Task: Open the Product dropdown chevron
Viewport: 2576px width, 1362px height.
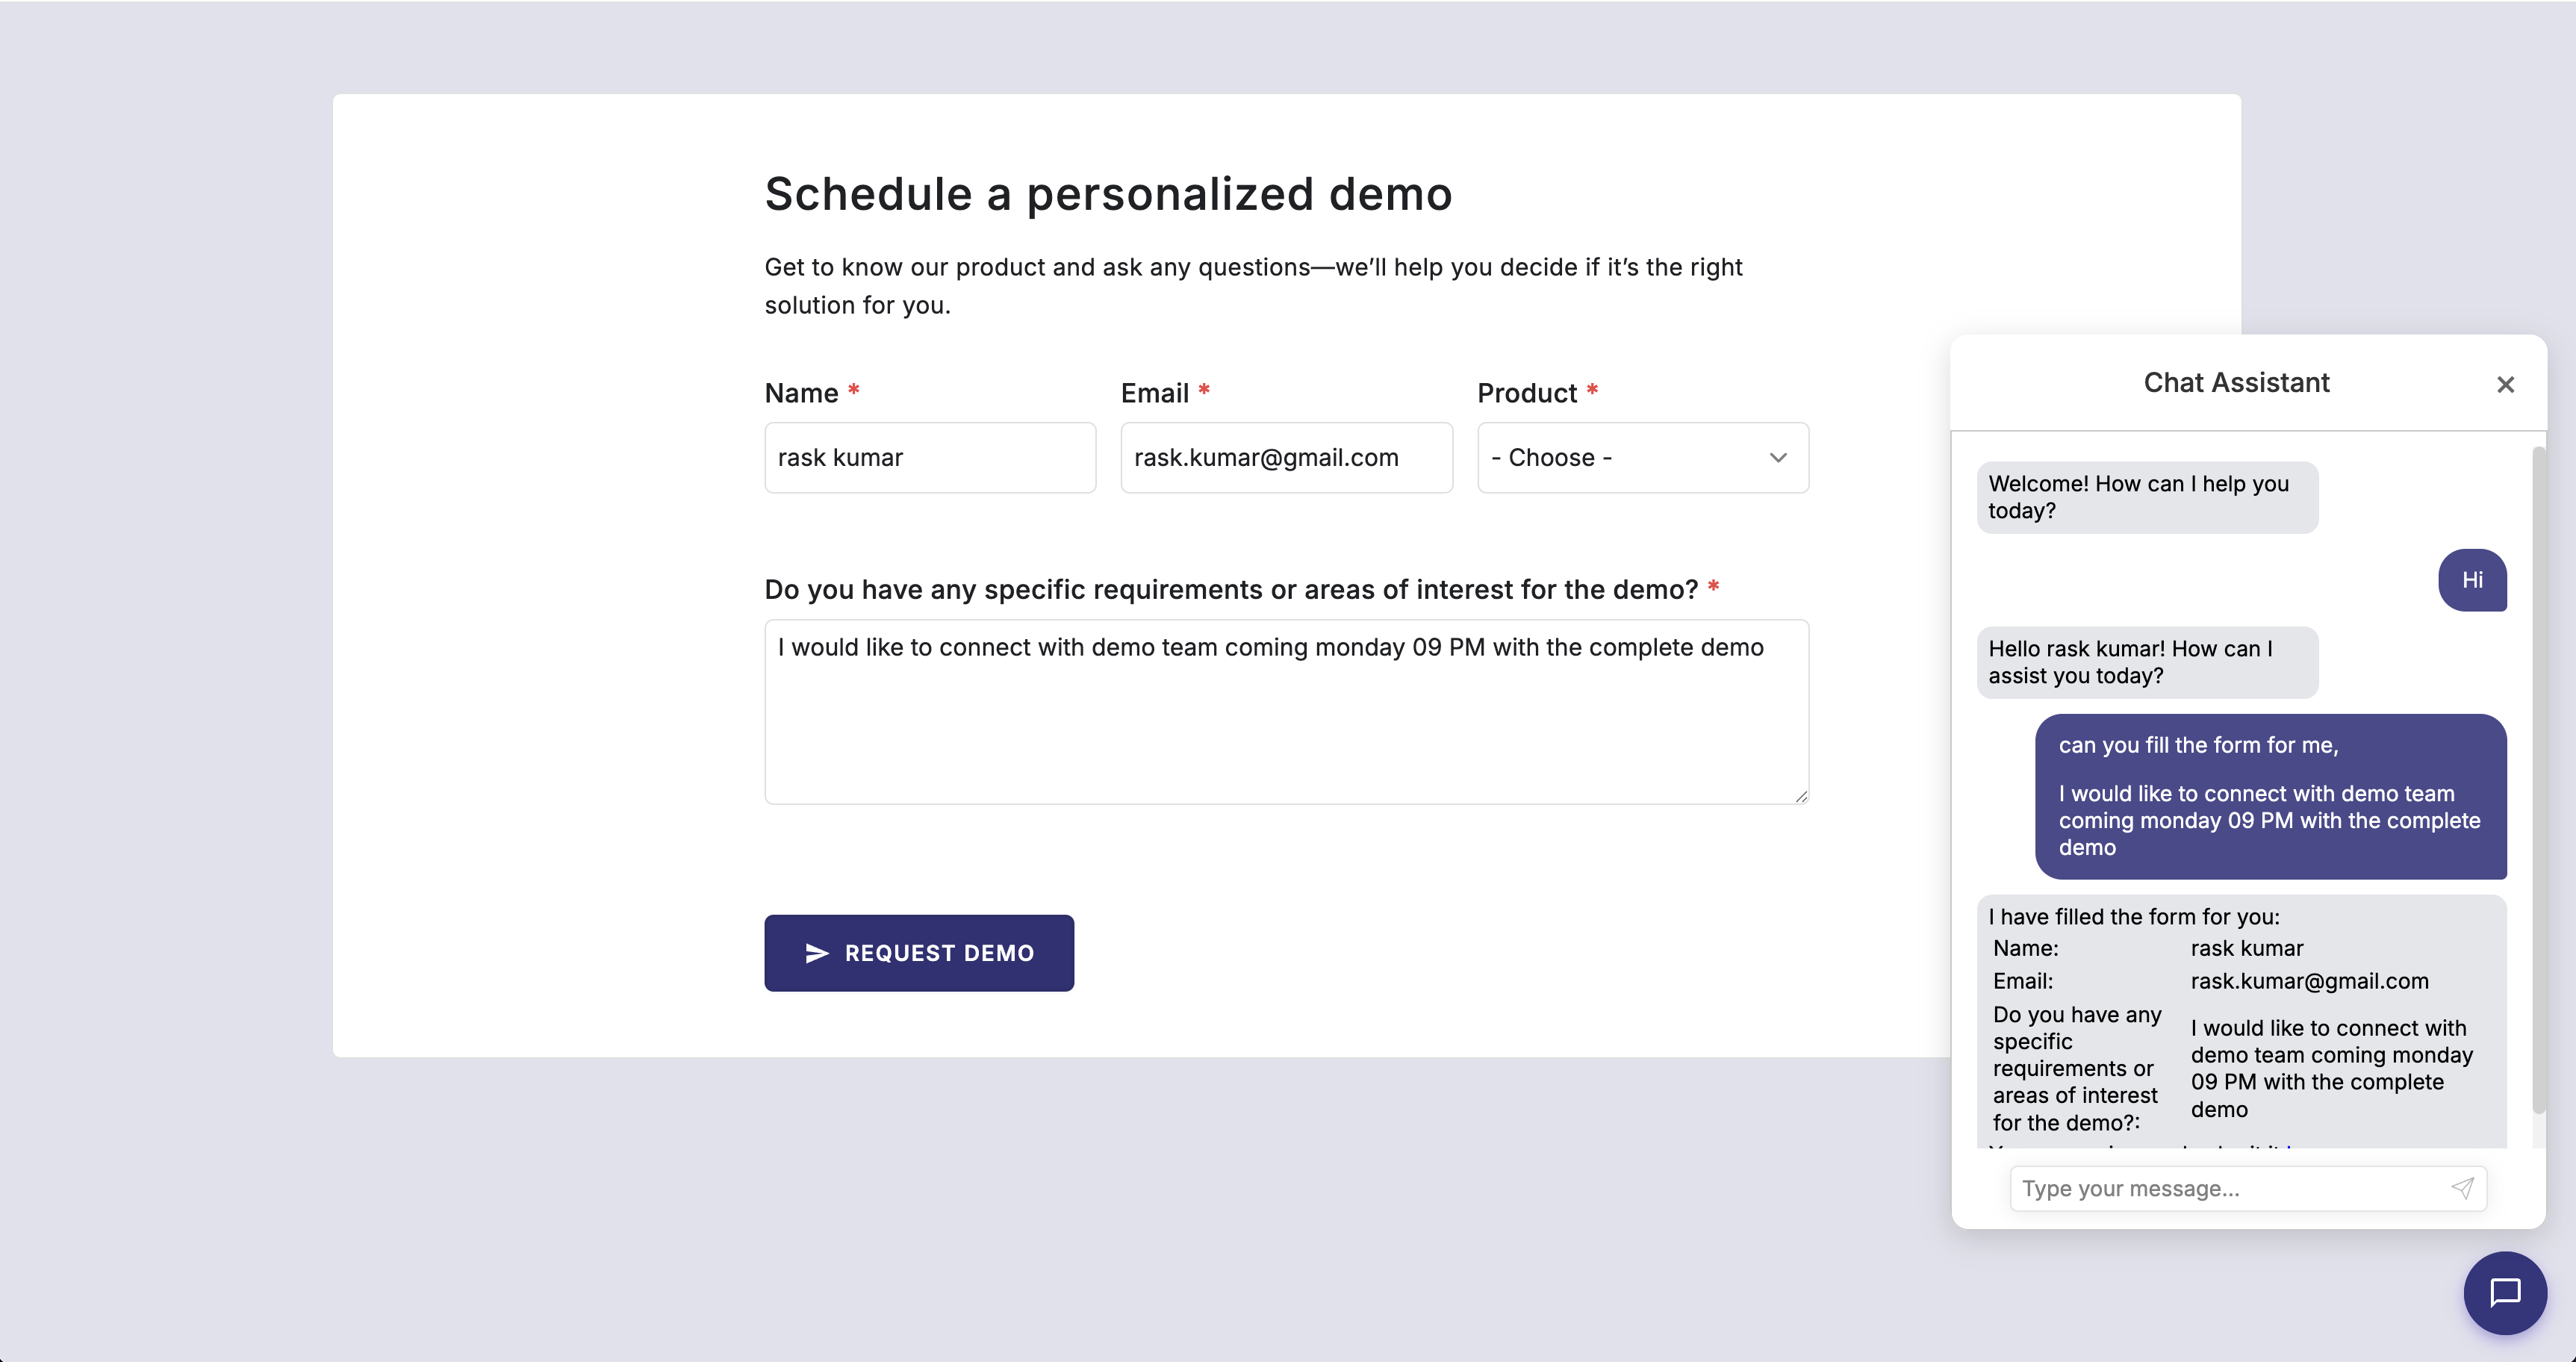Action: pyautogui.click(x=1778, y=458)
